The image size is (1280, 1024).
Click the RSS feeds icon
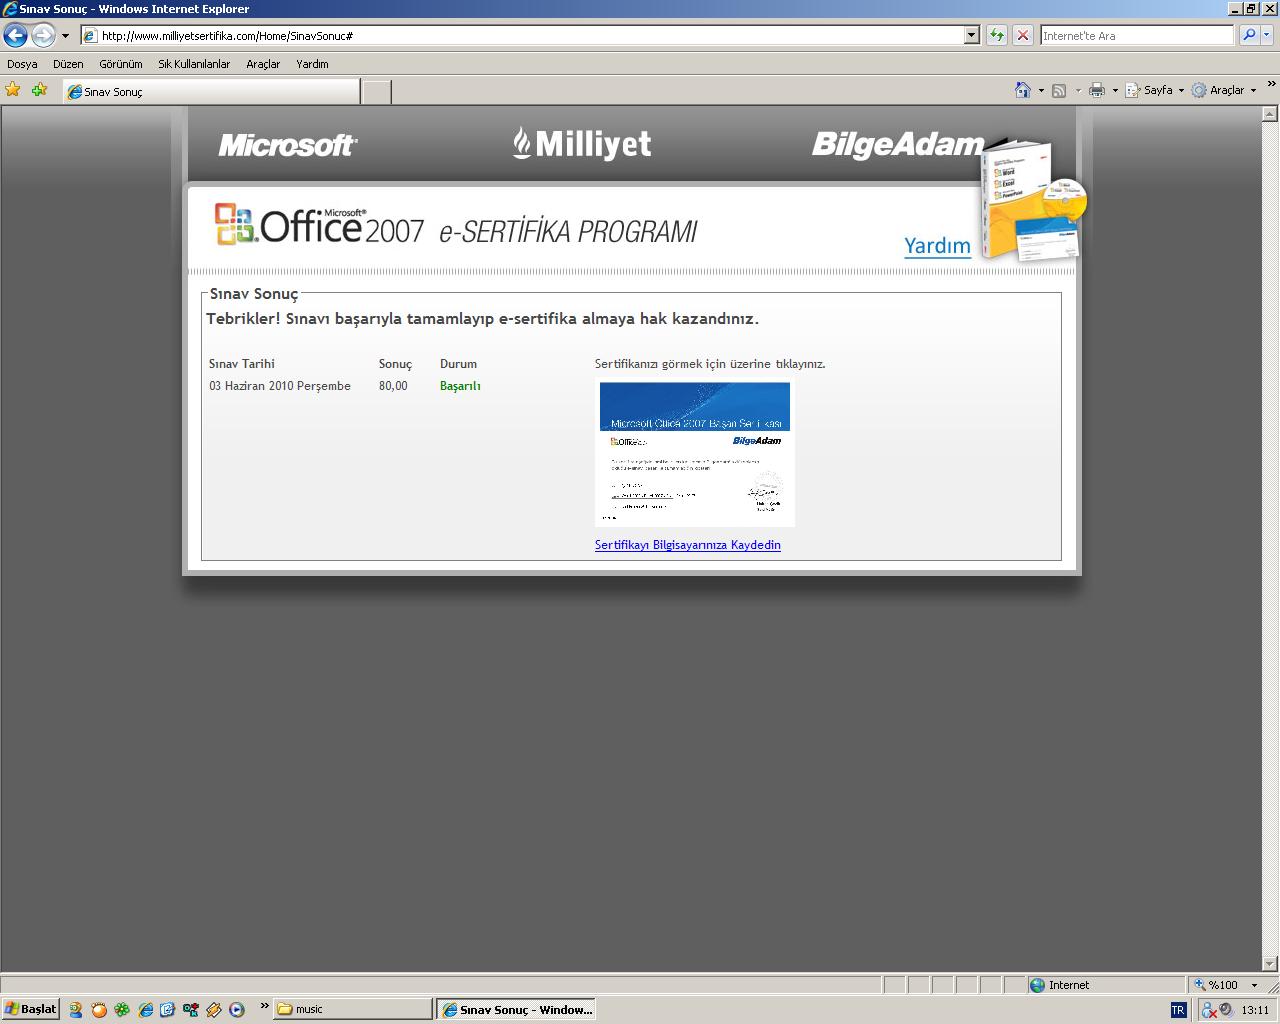point(1059,90)
